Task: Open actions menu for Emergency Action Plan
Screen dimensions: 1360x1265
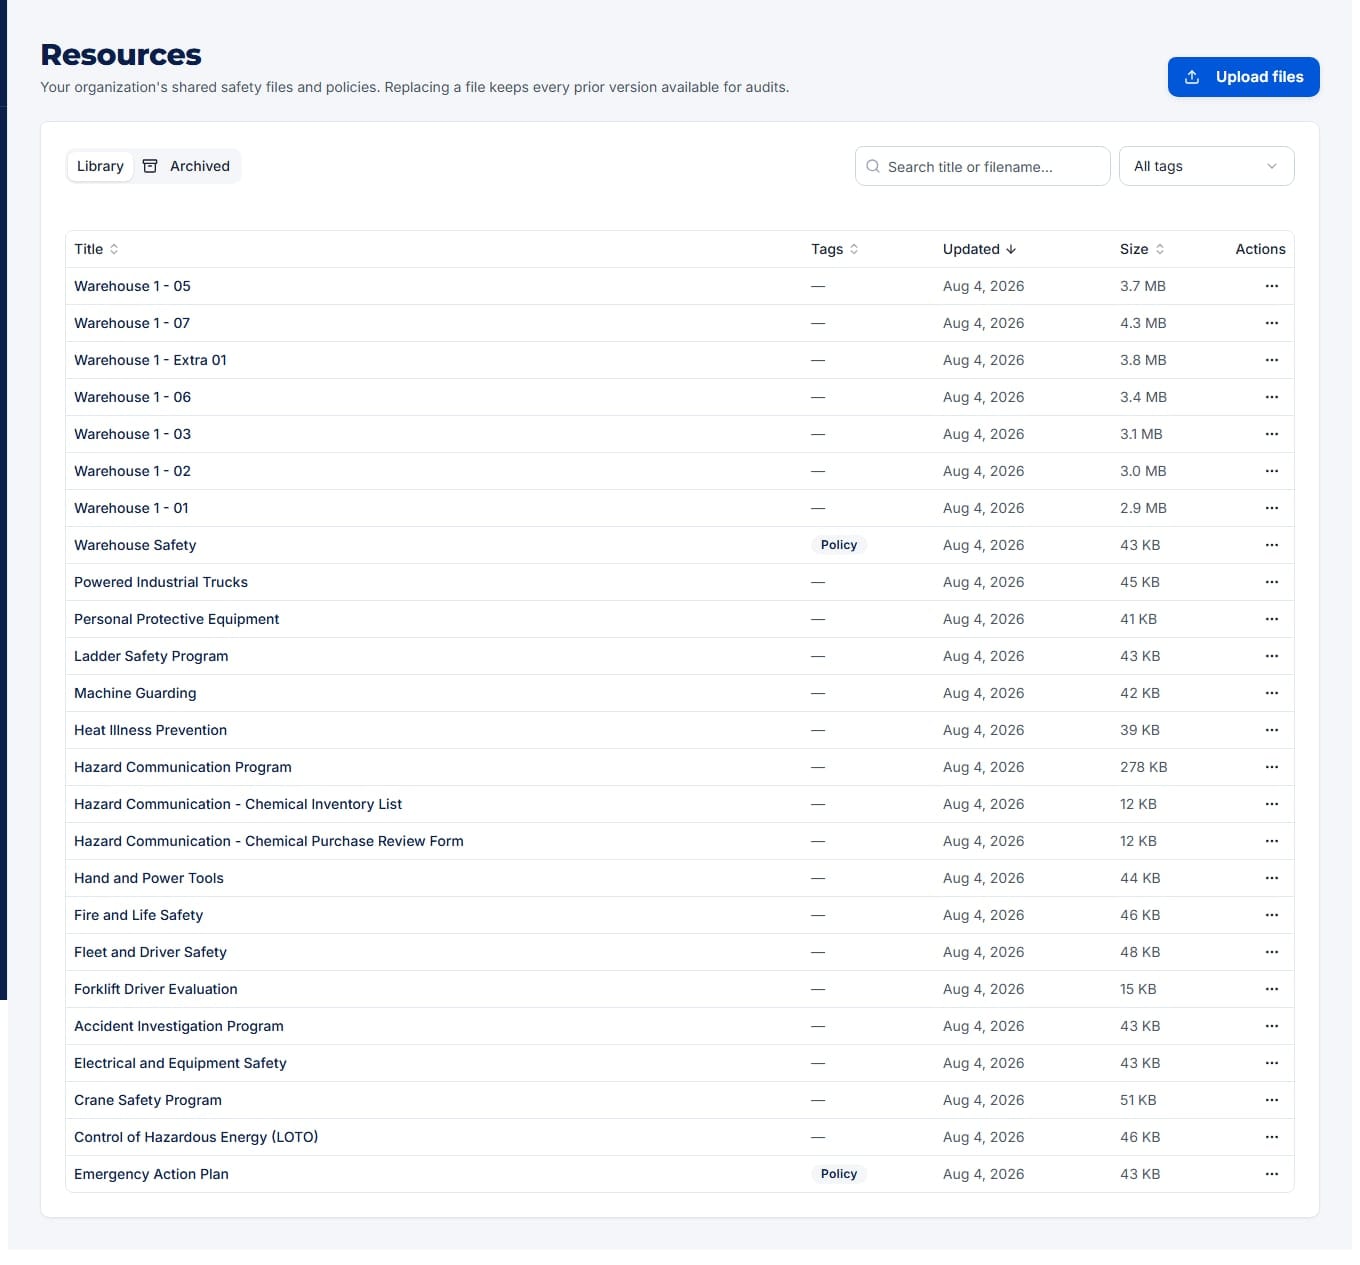Action: [x=1271, y=1174]
